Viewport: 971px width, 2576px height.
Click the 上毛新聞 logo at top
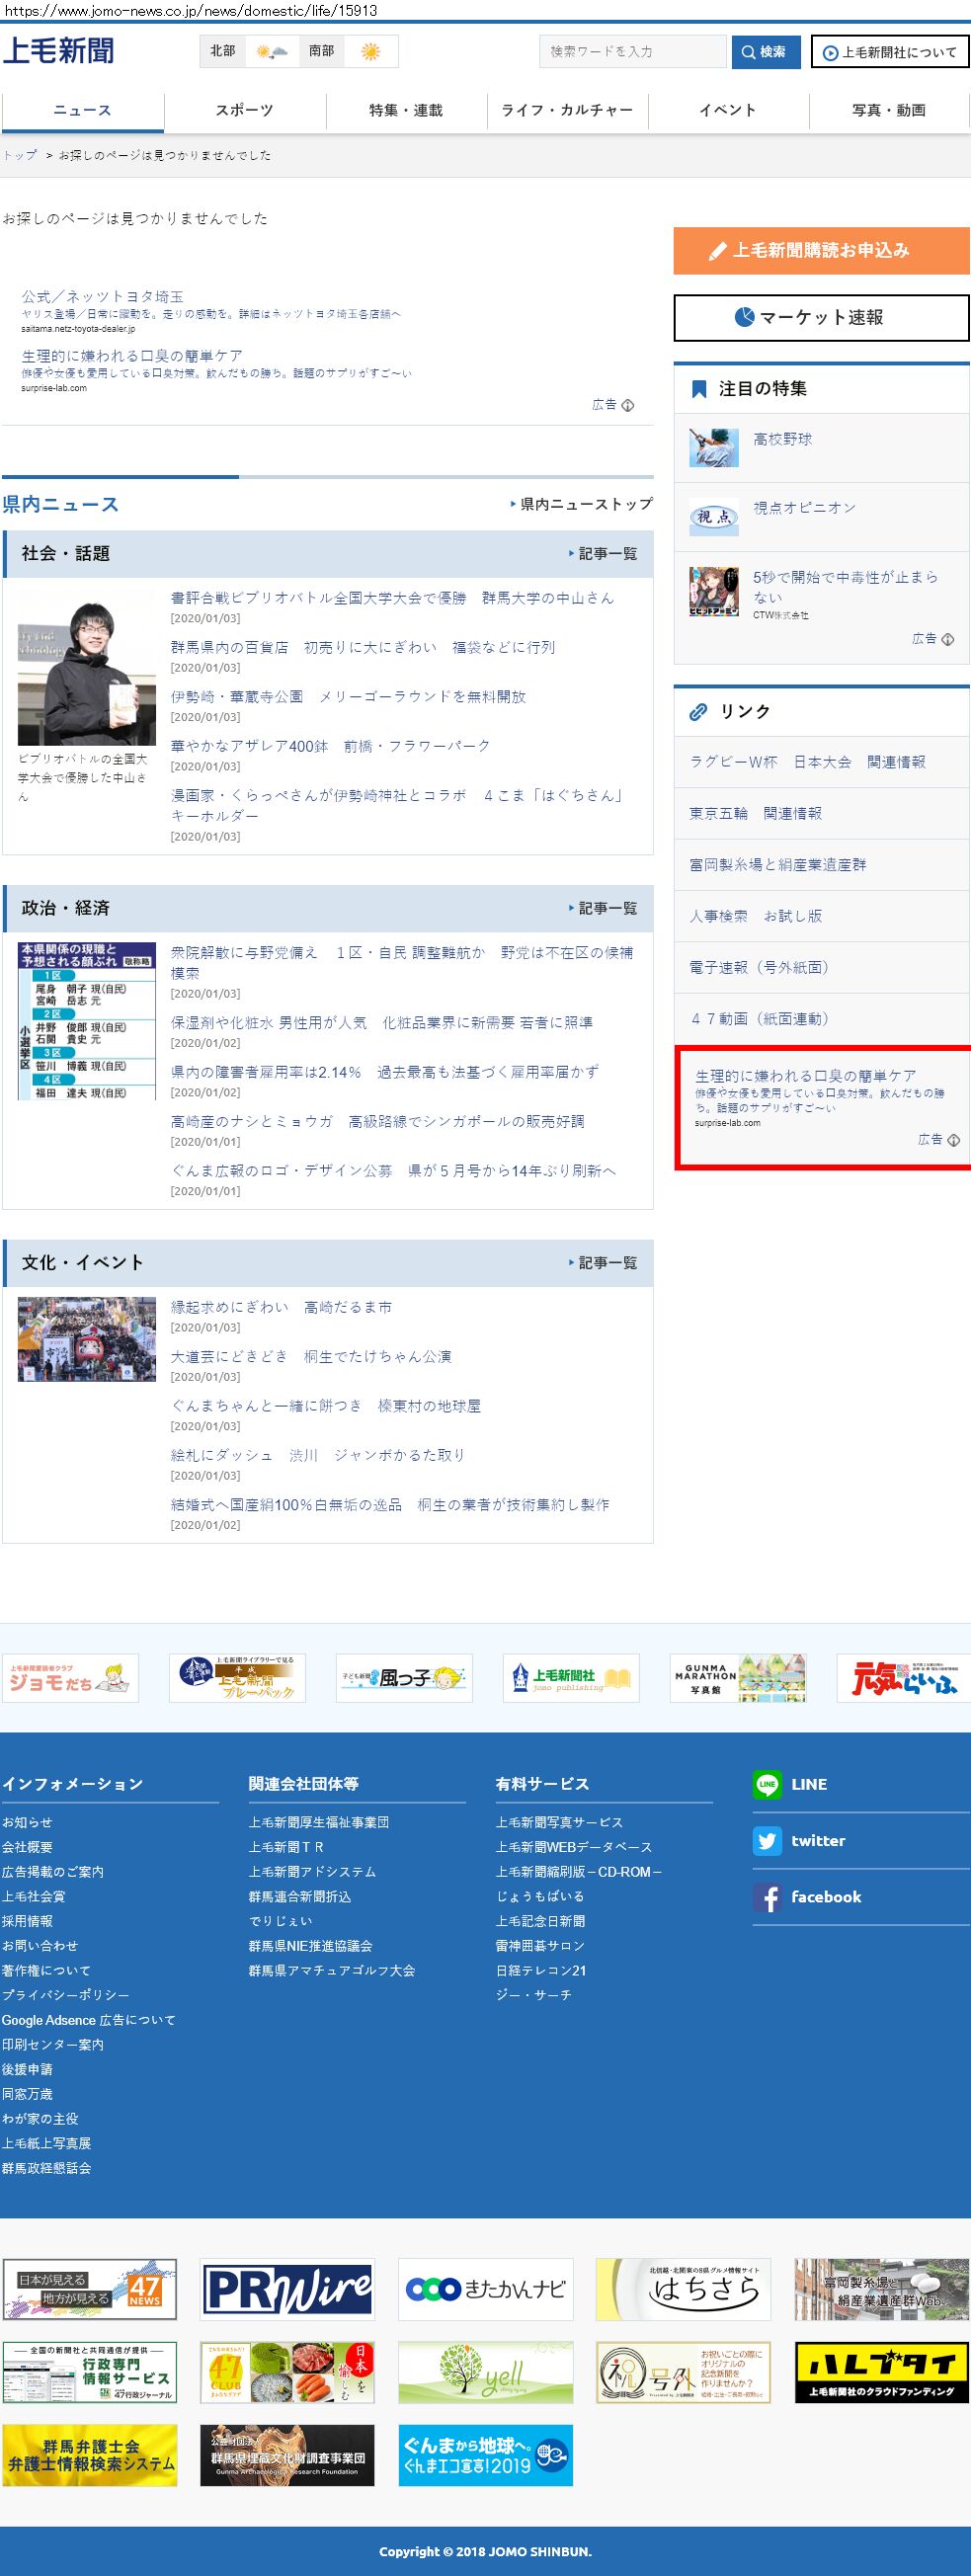[x=59, y=51]
